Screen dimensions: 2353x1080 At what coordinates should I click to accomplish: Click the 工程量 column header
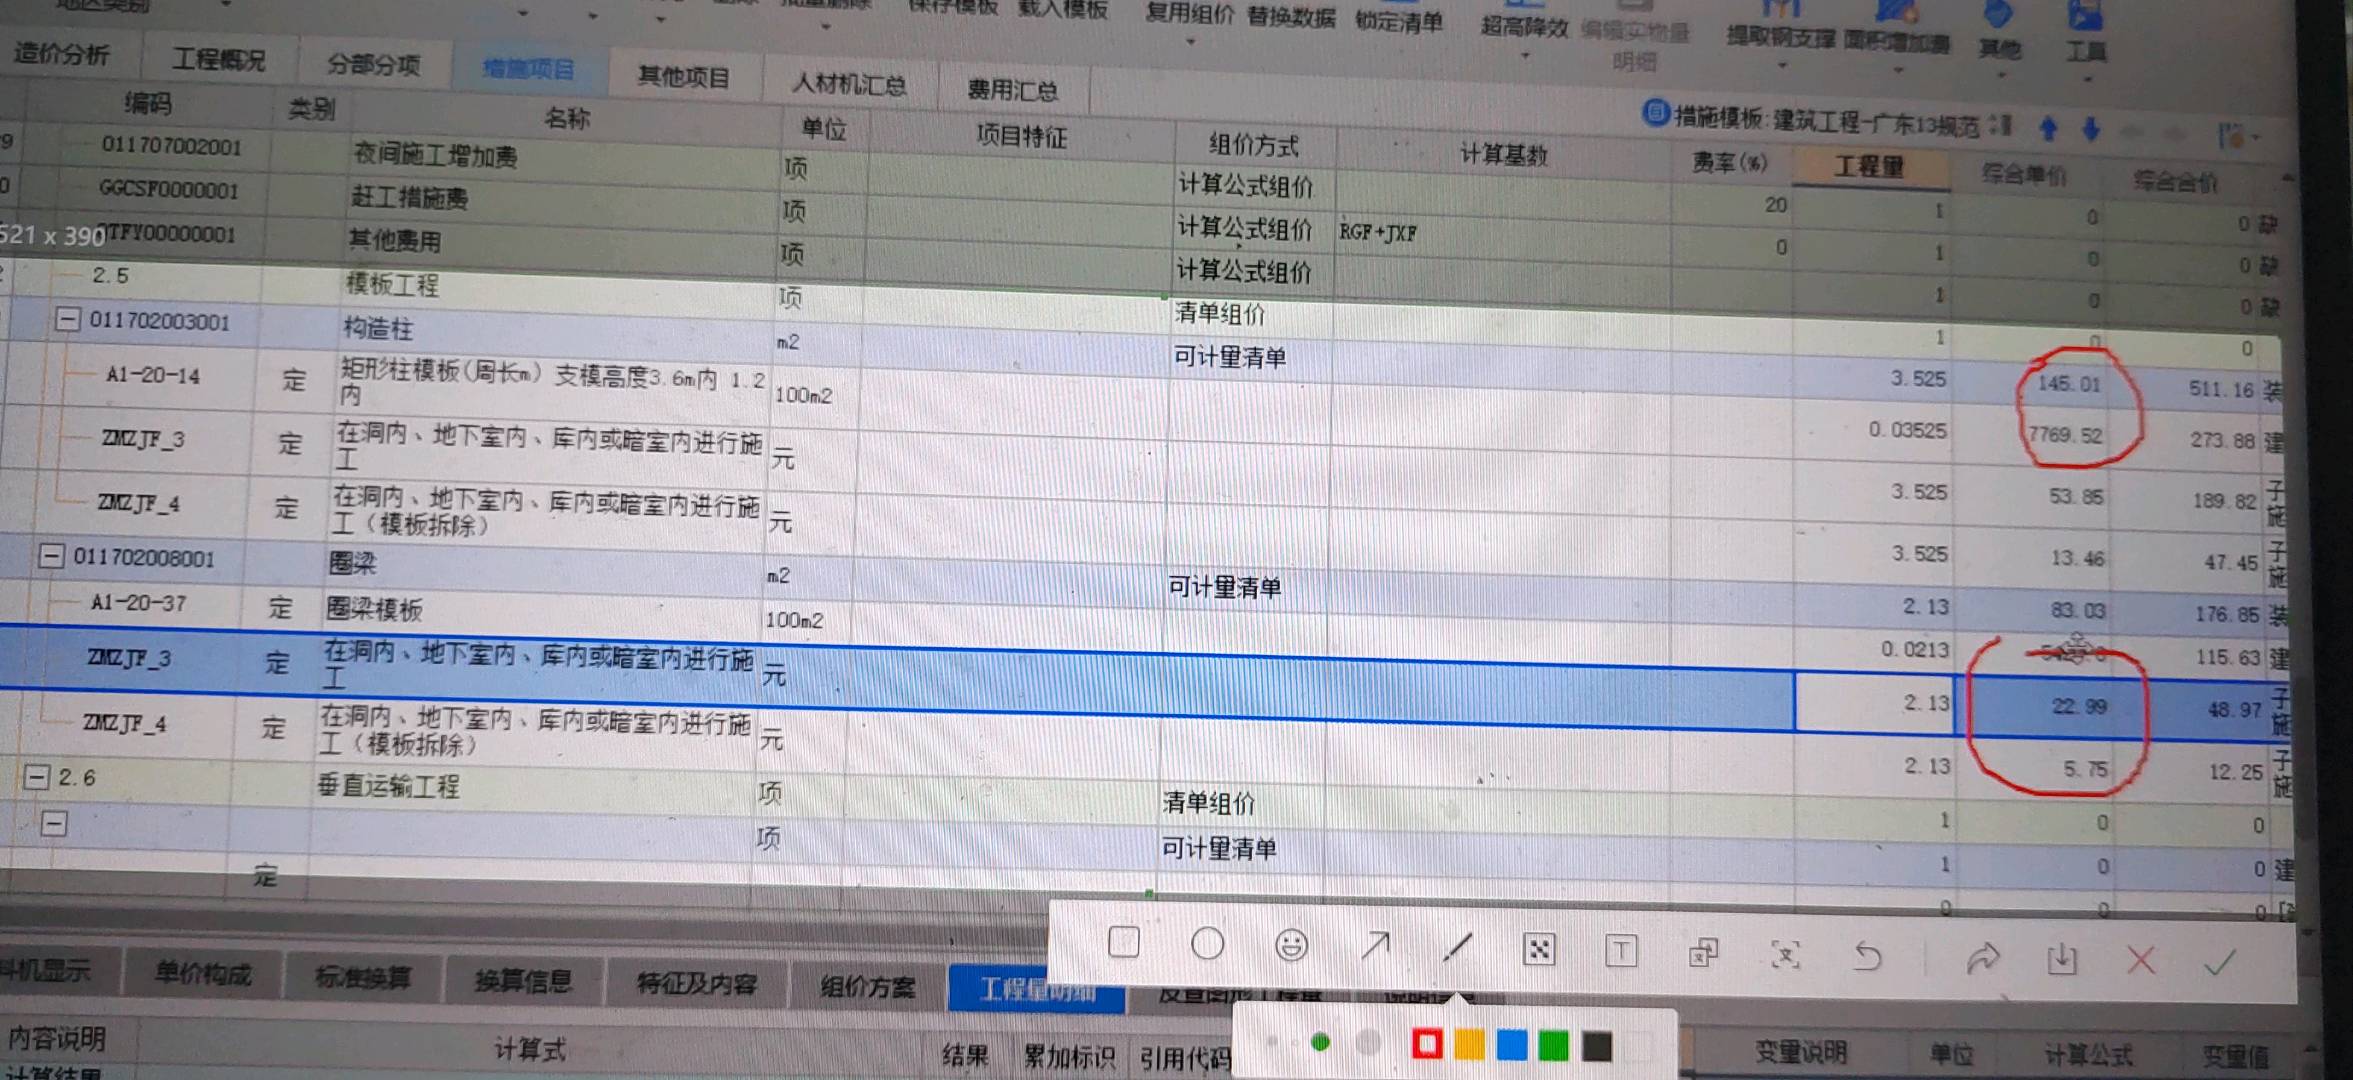1868,166
